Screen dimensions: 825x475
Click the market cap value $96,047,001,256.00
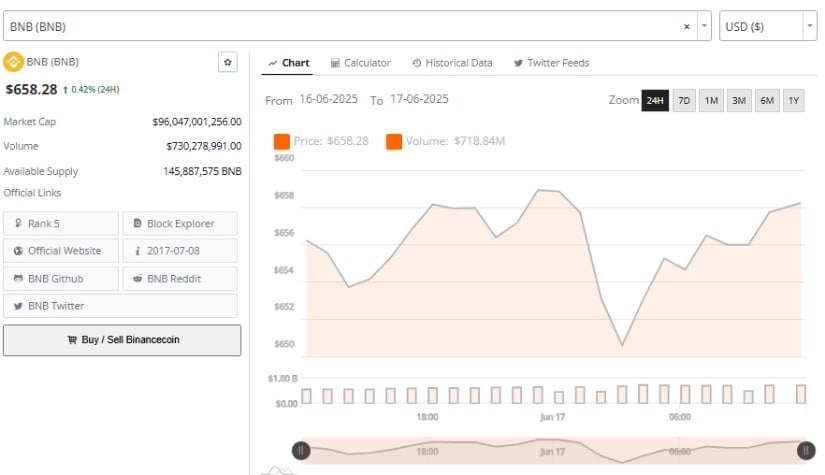click(x=197, y=122)
